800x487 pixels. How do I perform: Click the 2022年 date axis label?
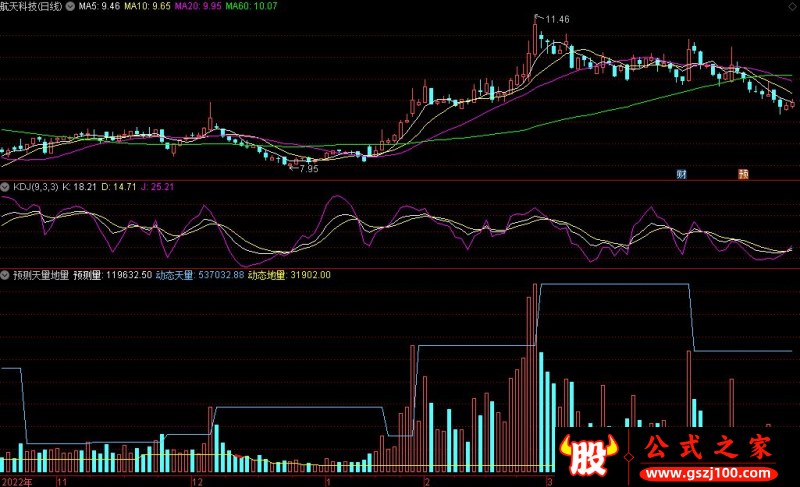(17, 482)
